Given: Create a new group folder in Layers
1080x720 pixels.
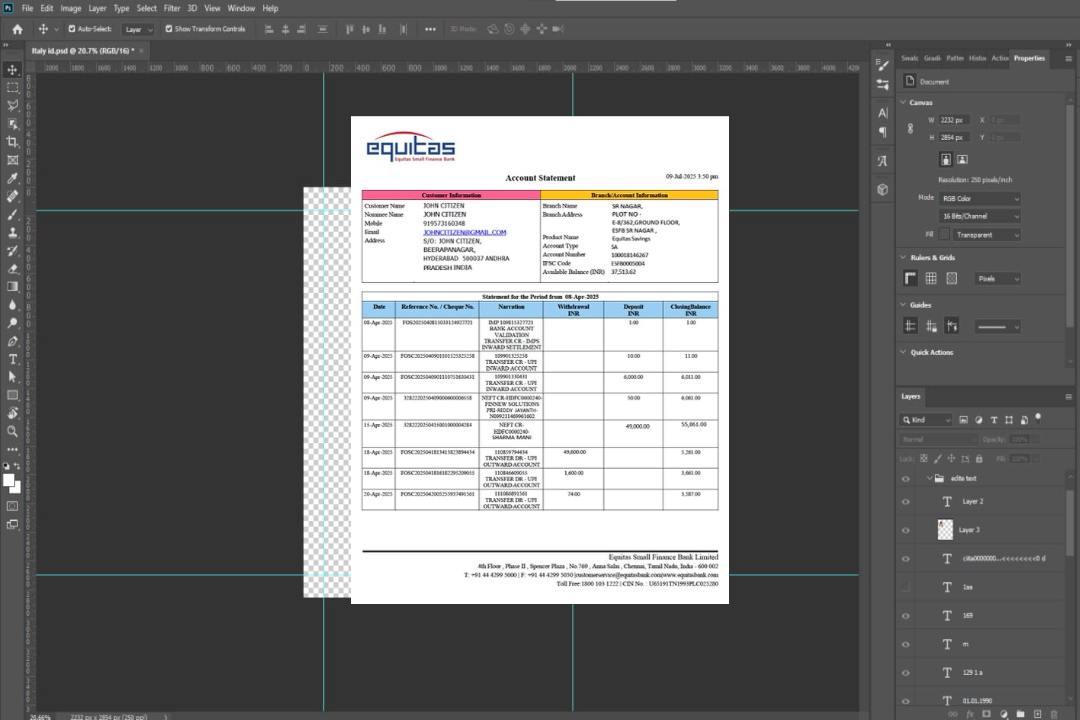Looking at the screenshot, I should (x=1021, y=714).
